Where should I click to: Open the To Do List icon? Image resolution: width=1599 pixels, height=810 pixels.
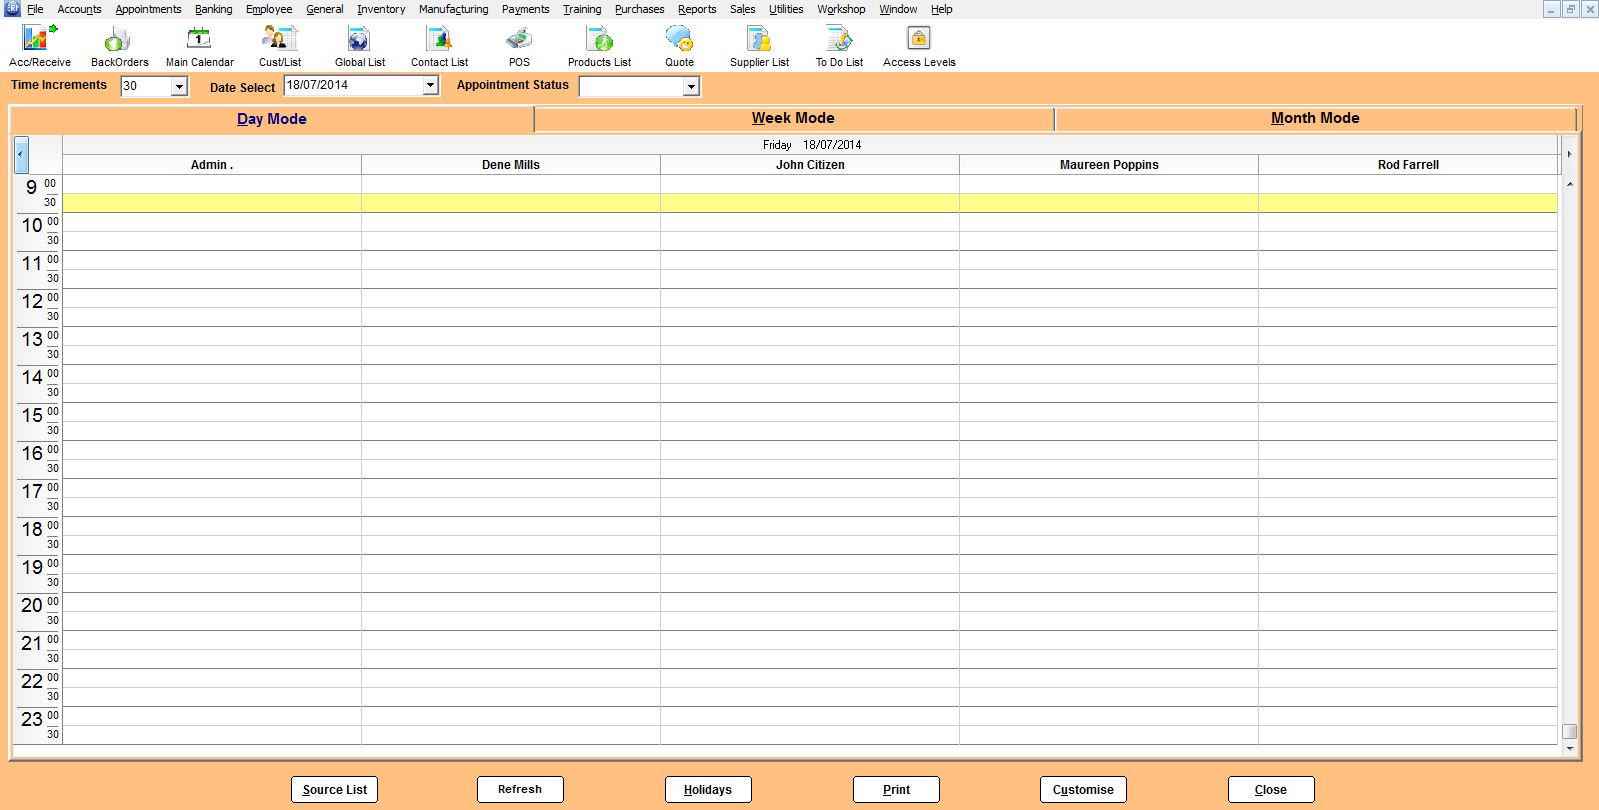click(x=839, y=46)
